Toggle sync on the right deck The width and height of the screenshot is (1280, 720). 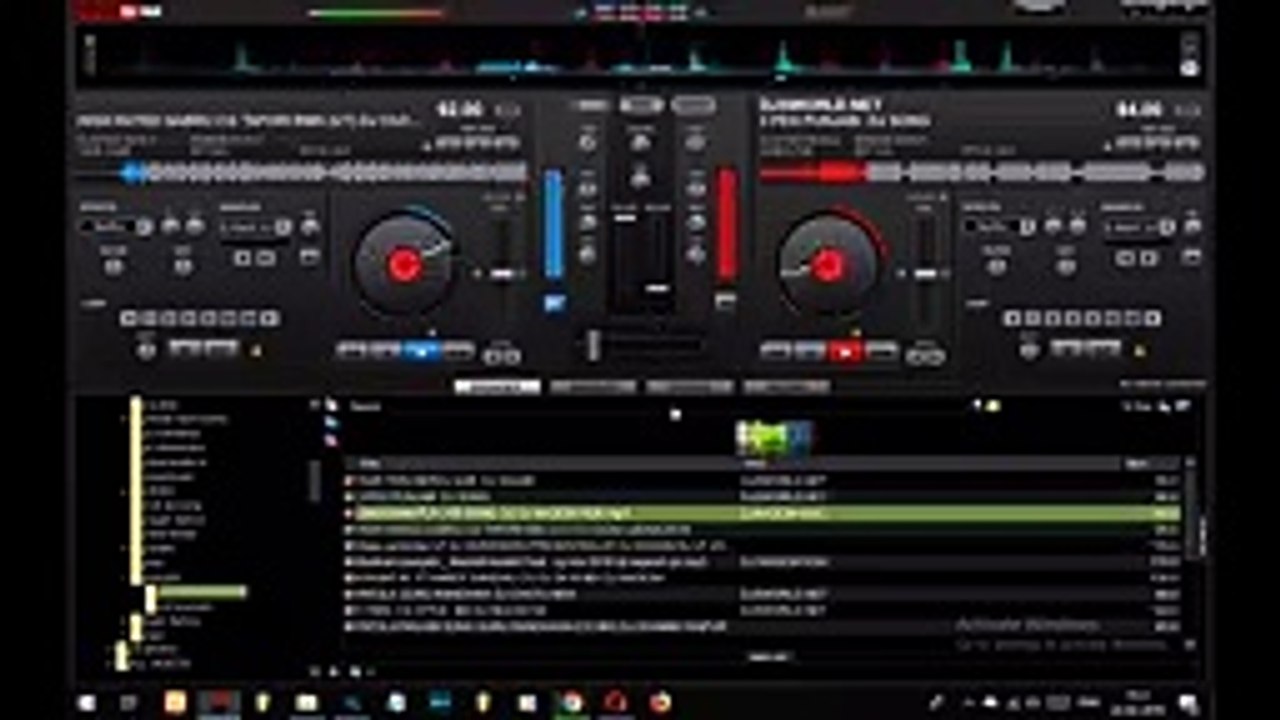(x=881, y=350)
